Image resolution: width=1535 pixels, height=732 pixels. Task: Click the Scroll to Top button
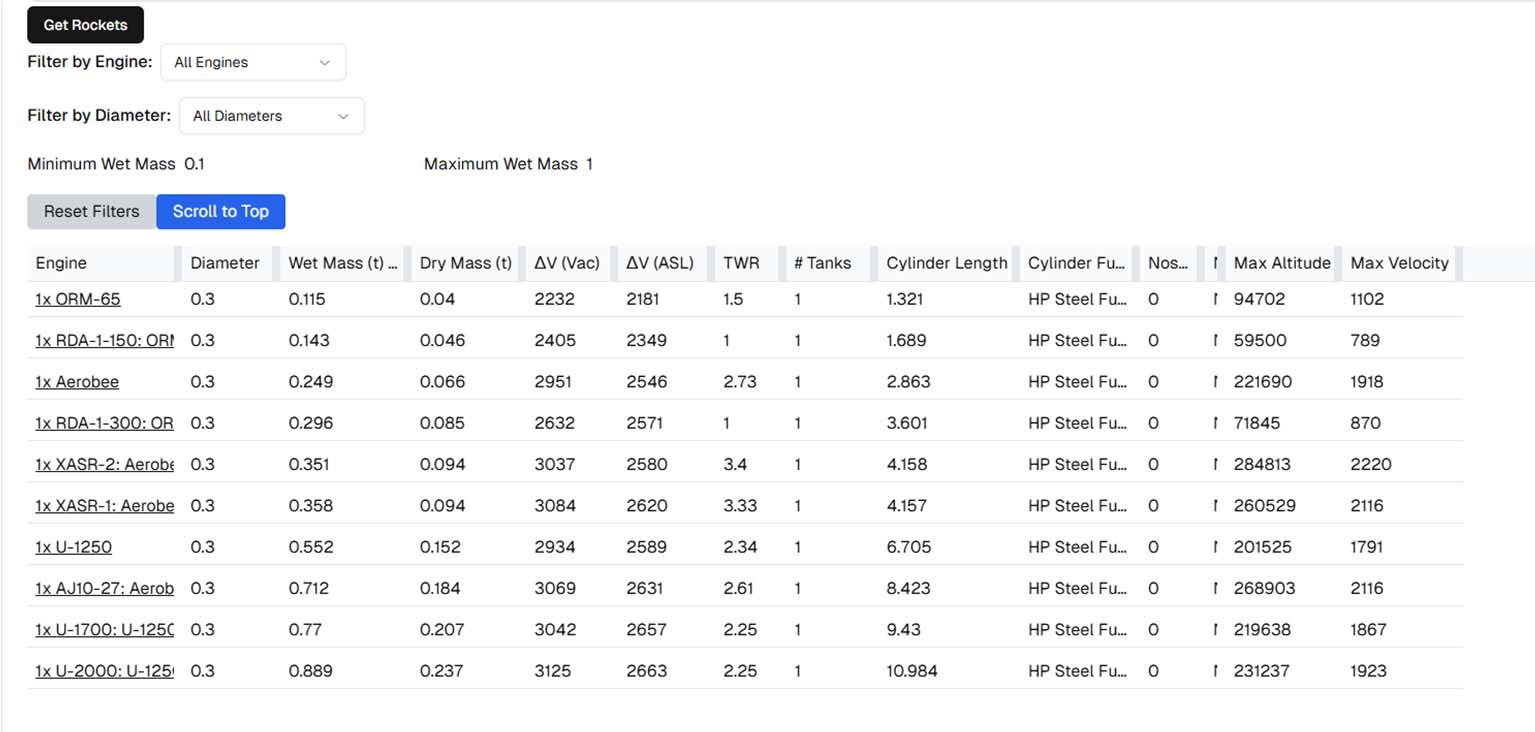tap(220, 211)
